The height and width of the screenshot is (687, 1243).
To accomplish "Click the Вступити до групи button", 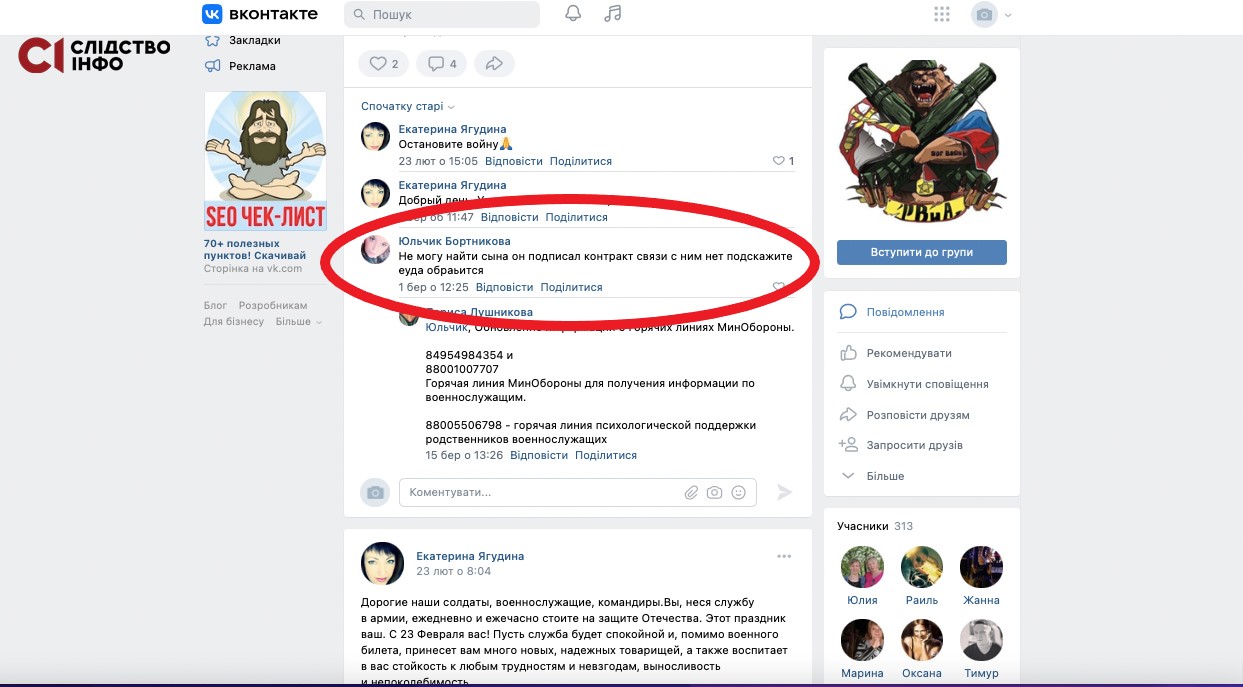I will pos(922,252).
